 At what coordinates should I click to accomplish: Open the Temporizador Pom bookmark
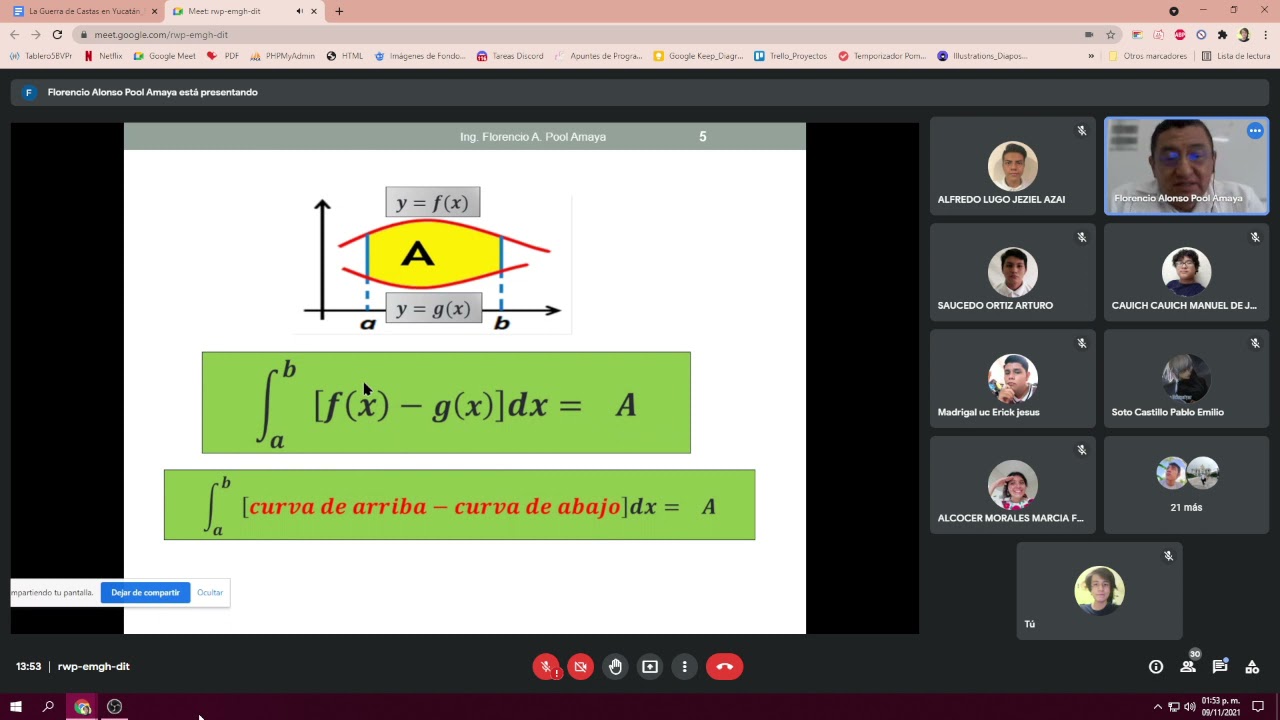point(883,56)
